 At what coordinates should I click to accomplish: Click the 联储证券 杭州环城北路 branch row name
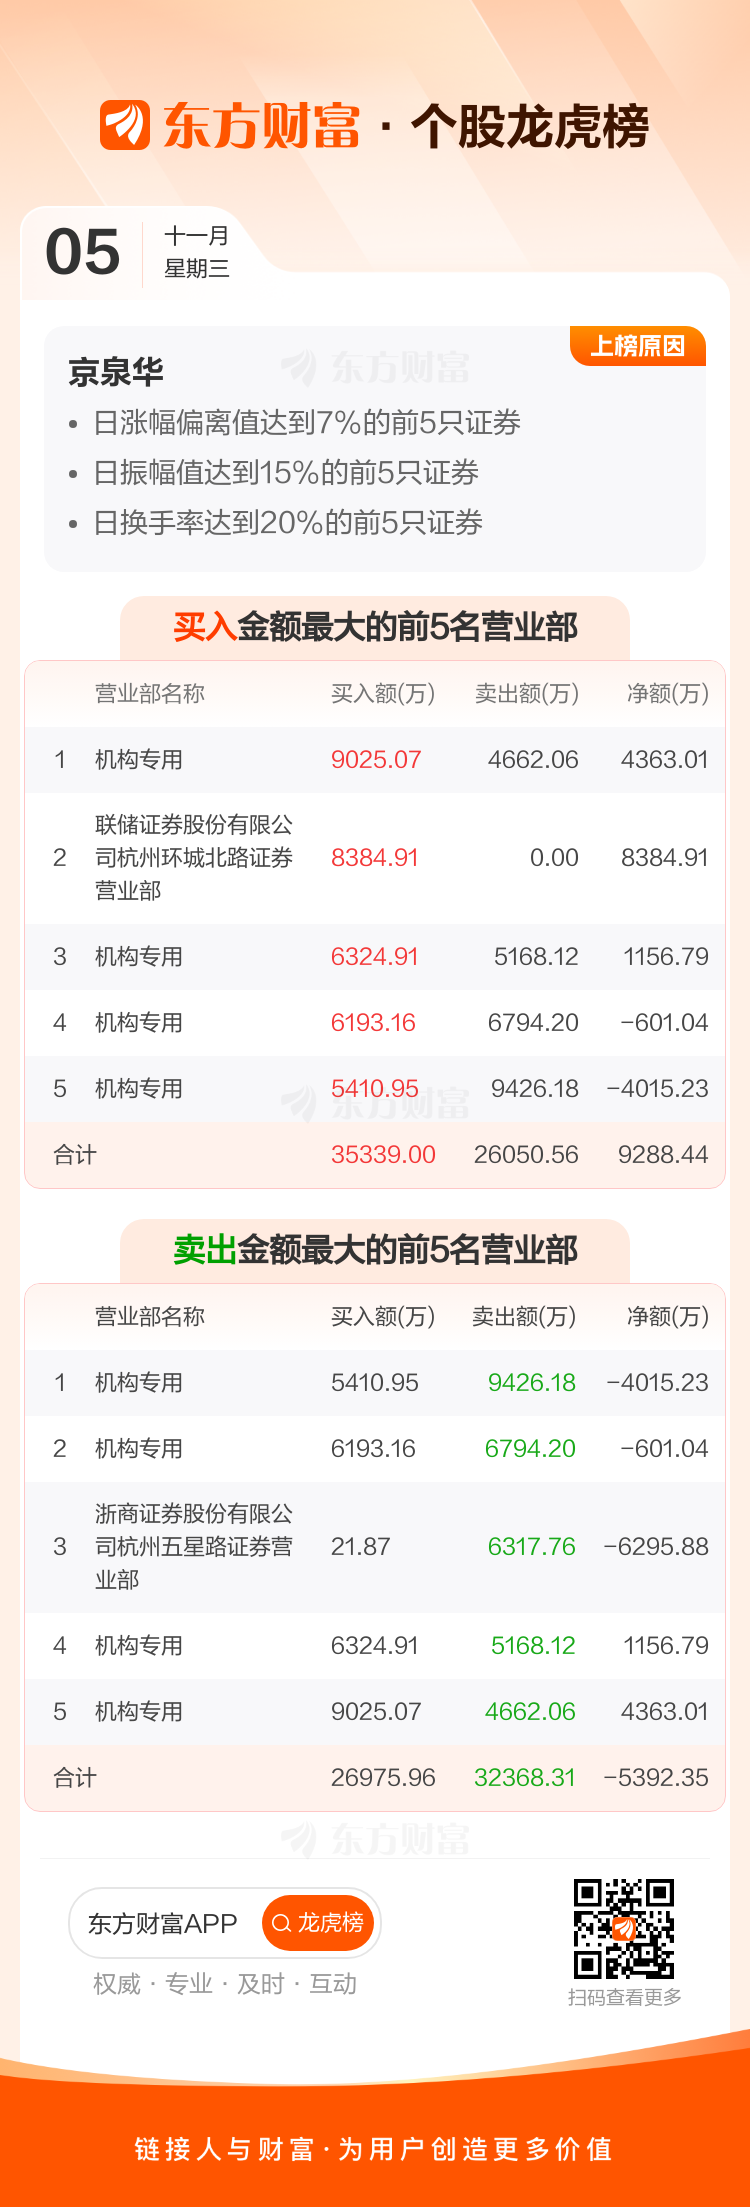(194, 857)
